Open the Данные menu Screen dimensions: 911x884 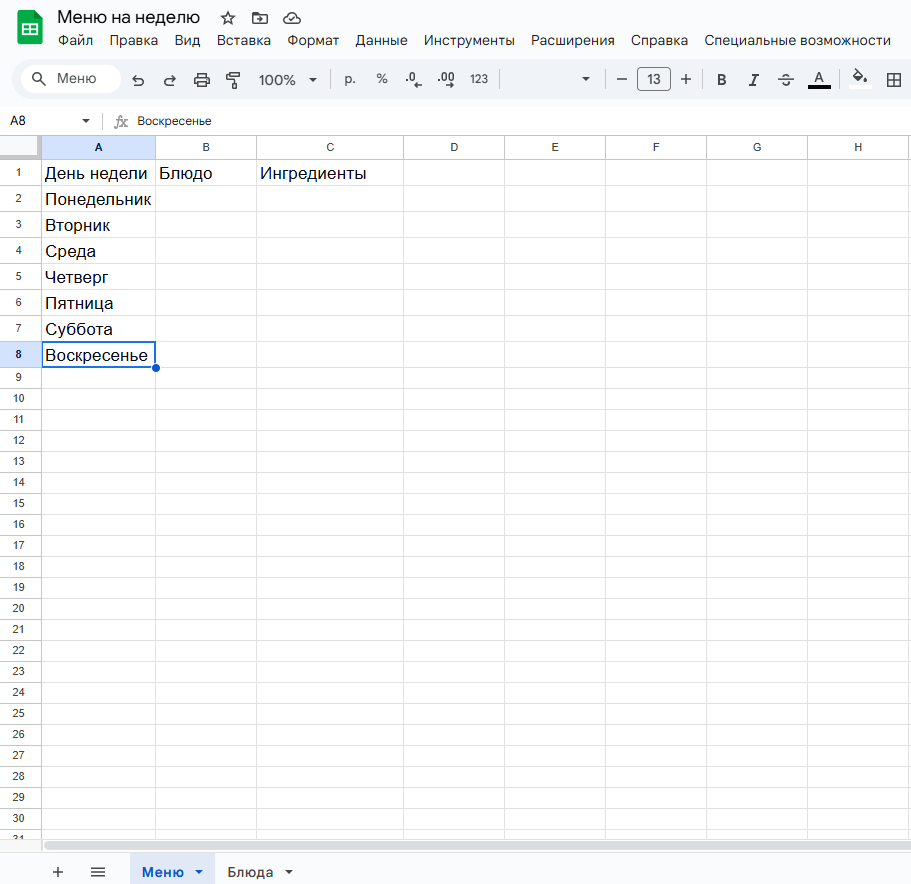click(381, 40)
